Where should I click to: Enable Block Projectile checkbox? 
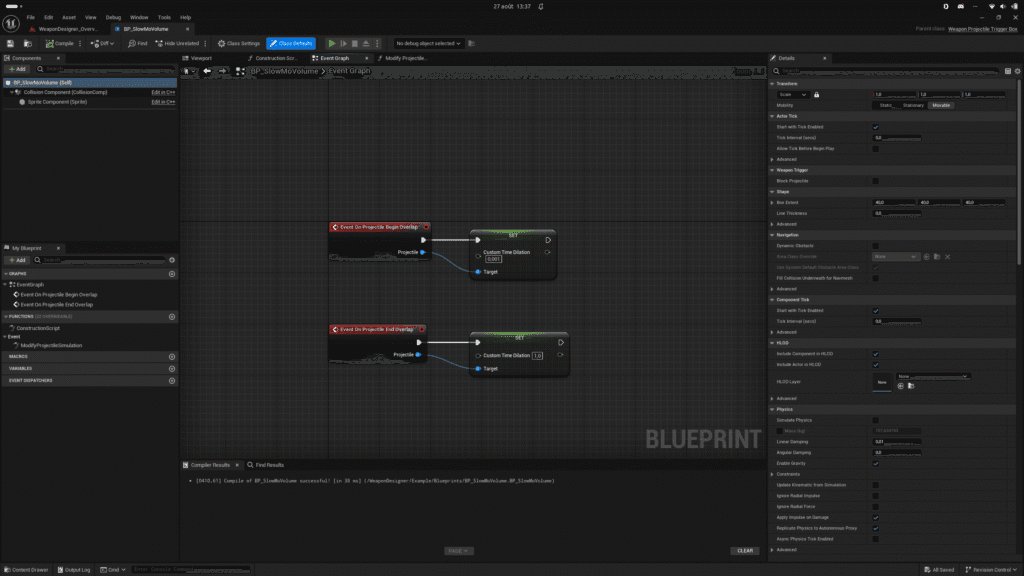(x=875, y=181)
